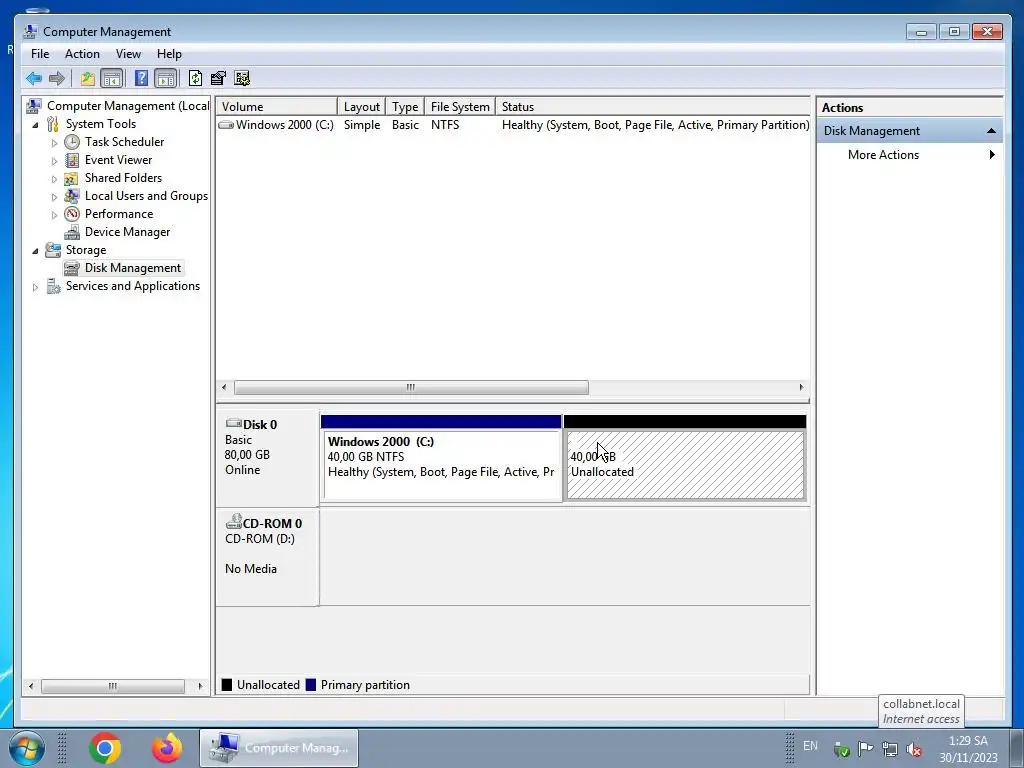Click the network tray icon

[x=890, y=749]
